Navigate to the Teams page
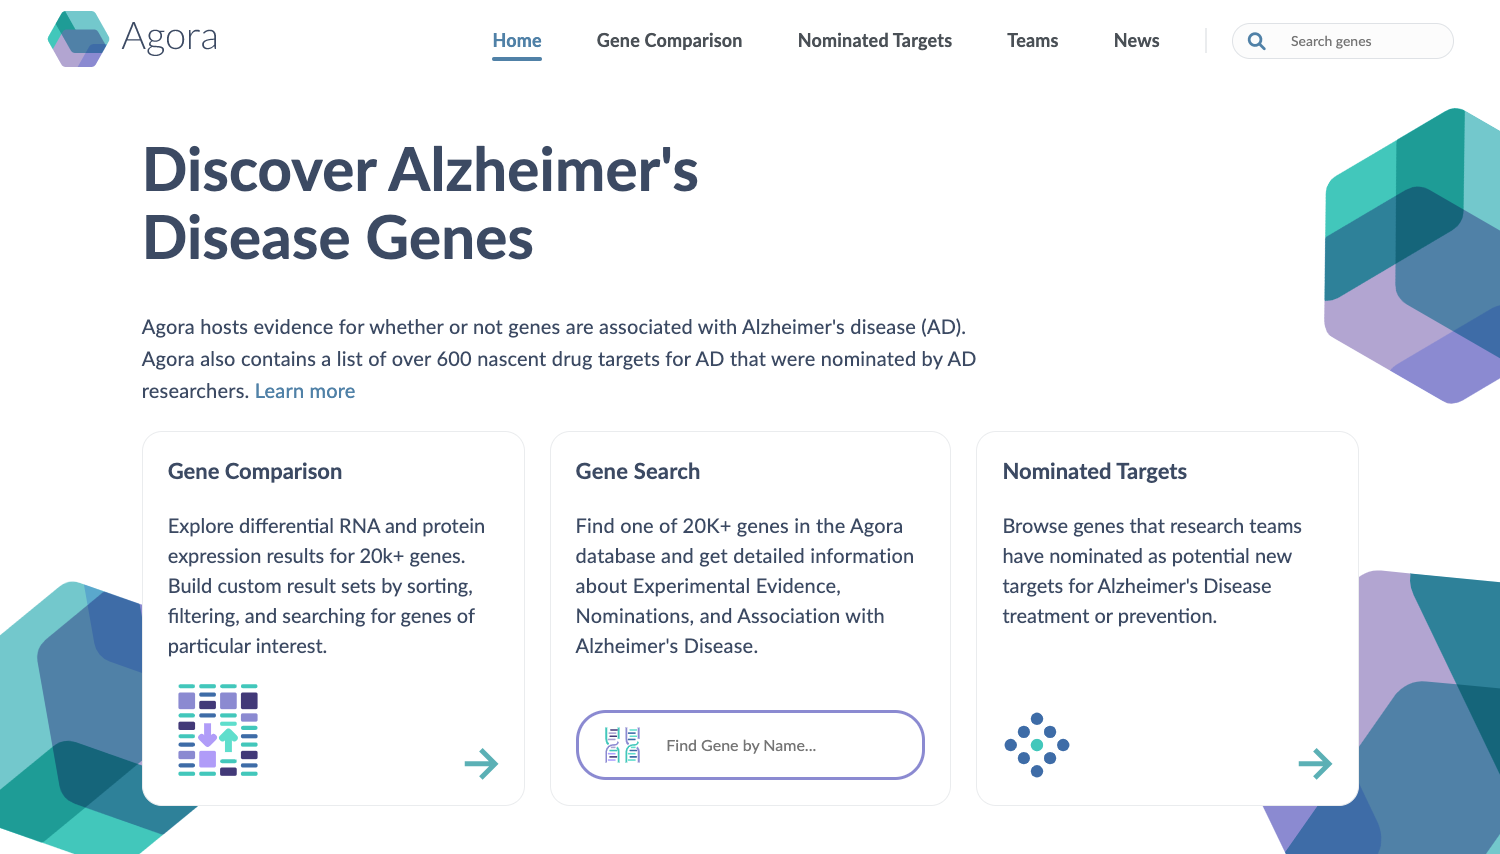 [x=1032, y=41]
